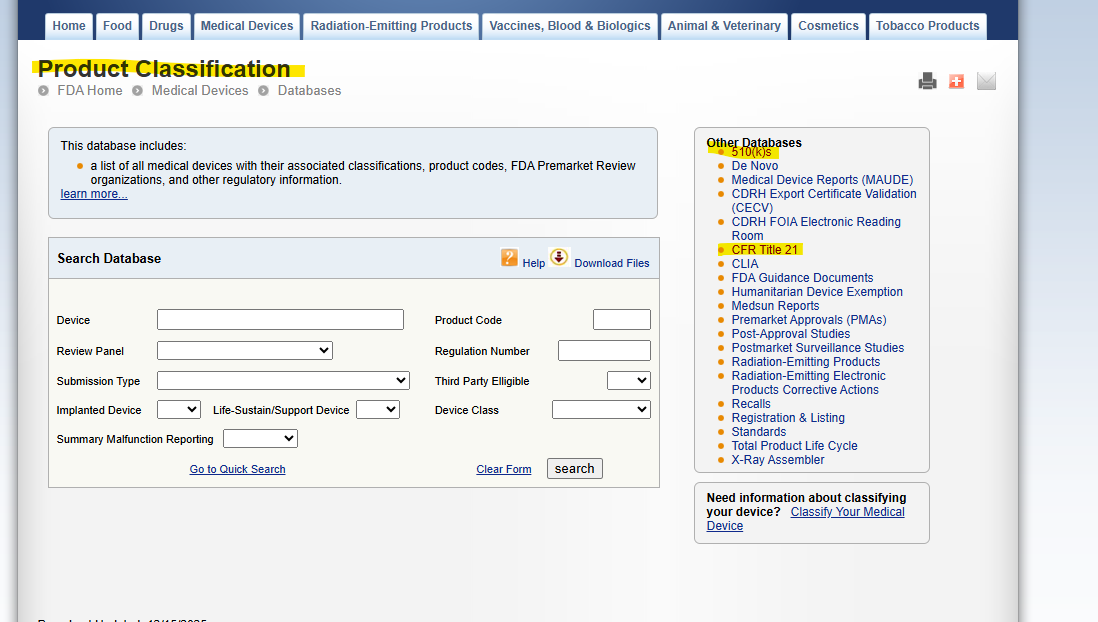Open the Animal & Veterinary tab
Image resolution: width=1098 pixels, height=622 pixels.
pyautogui.click(x=724, y=26)
